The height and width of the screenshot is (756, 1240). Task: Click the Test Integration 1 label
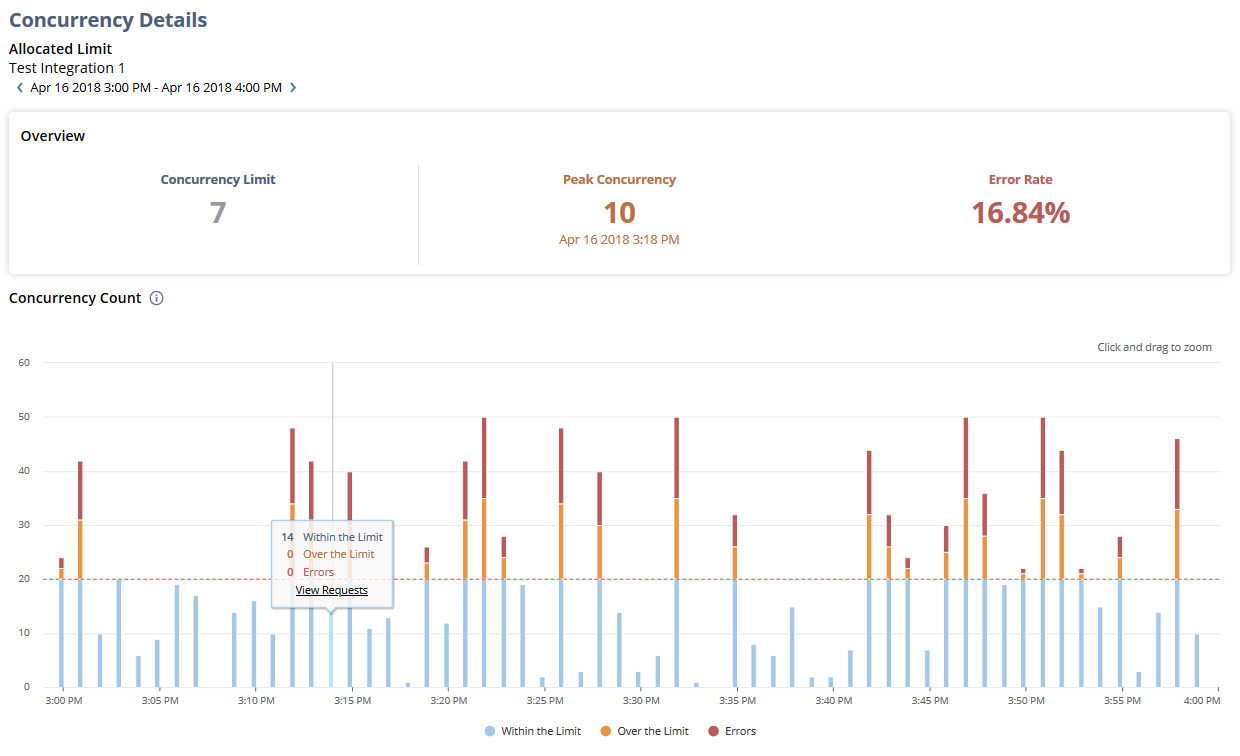pyautogui.click(x=67, y=68)
